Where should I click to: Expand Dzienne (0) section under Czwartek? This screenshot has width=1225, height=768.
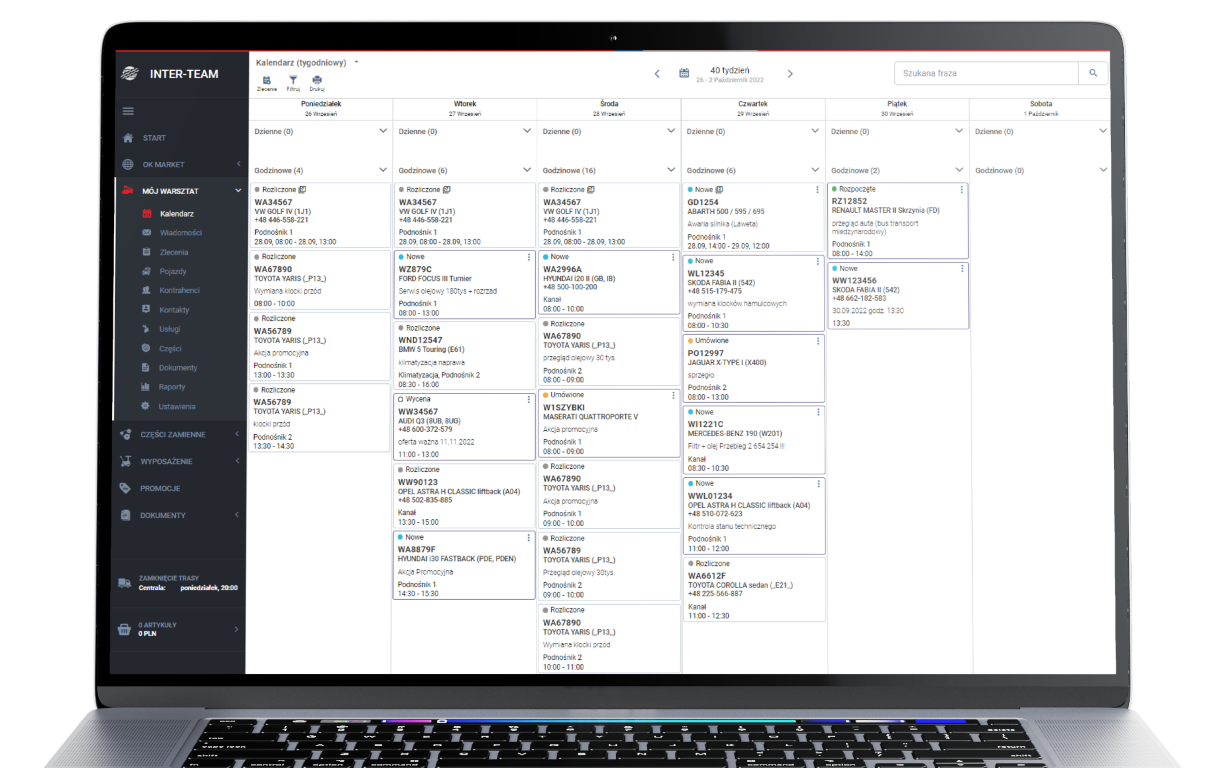pos(815,131)
